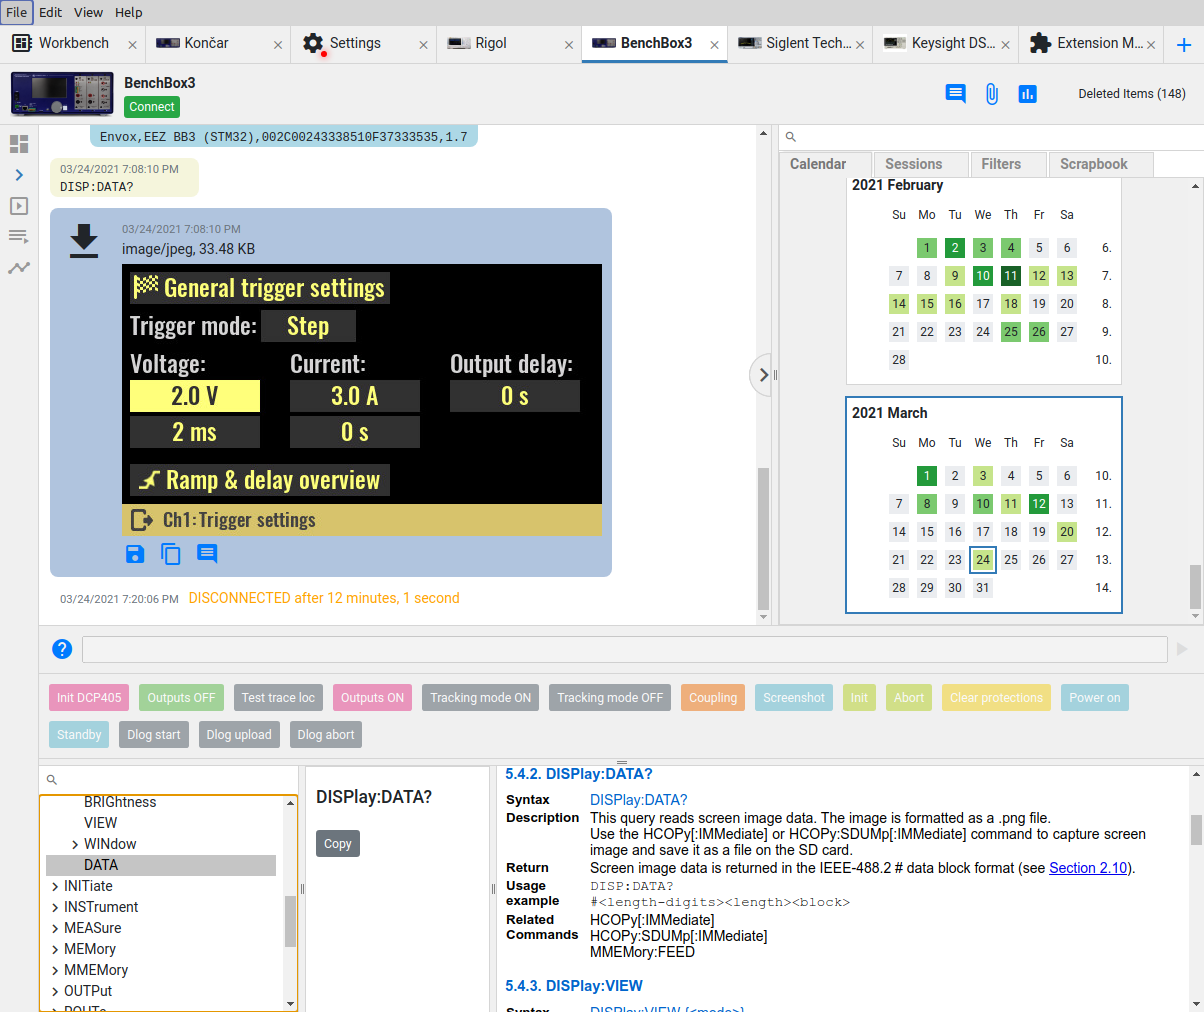Expand the MEASure tree node

click(x=54, y=928)
